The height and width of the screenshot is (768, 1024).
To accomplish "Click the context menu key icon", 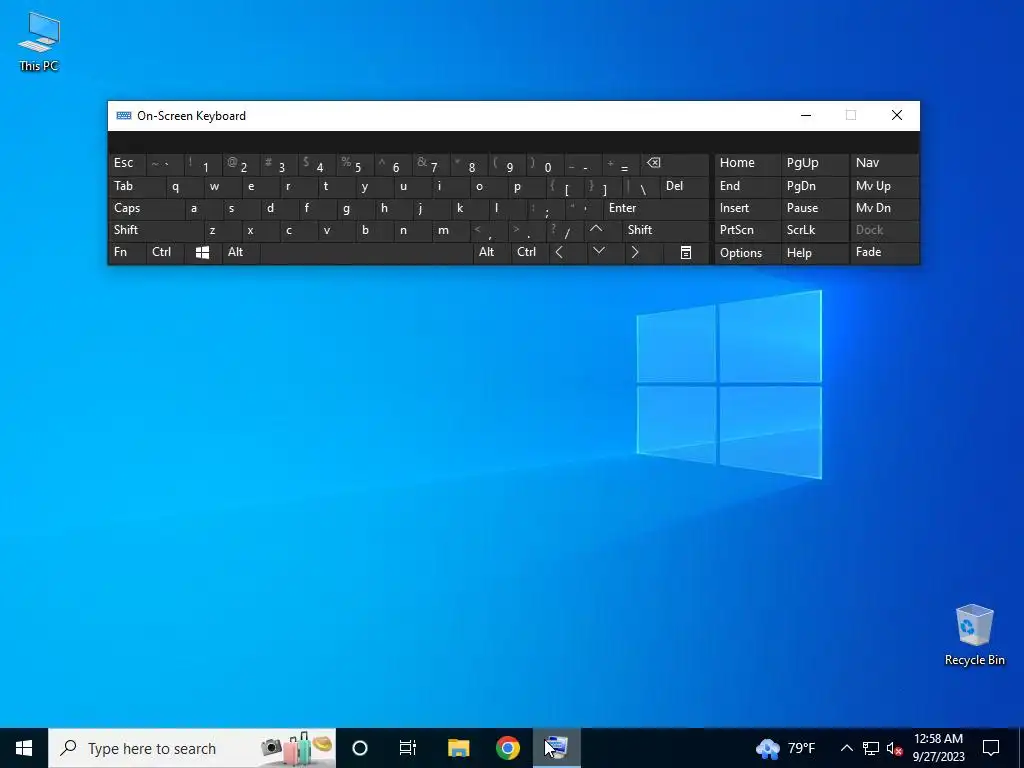I will (x=686, y=253).
